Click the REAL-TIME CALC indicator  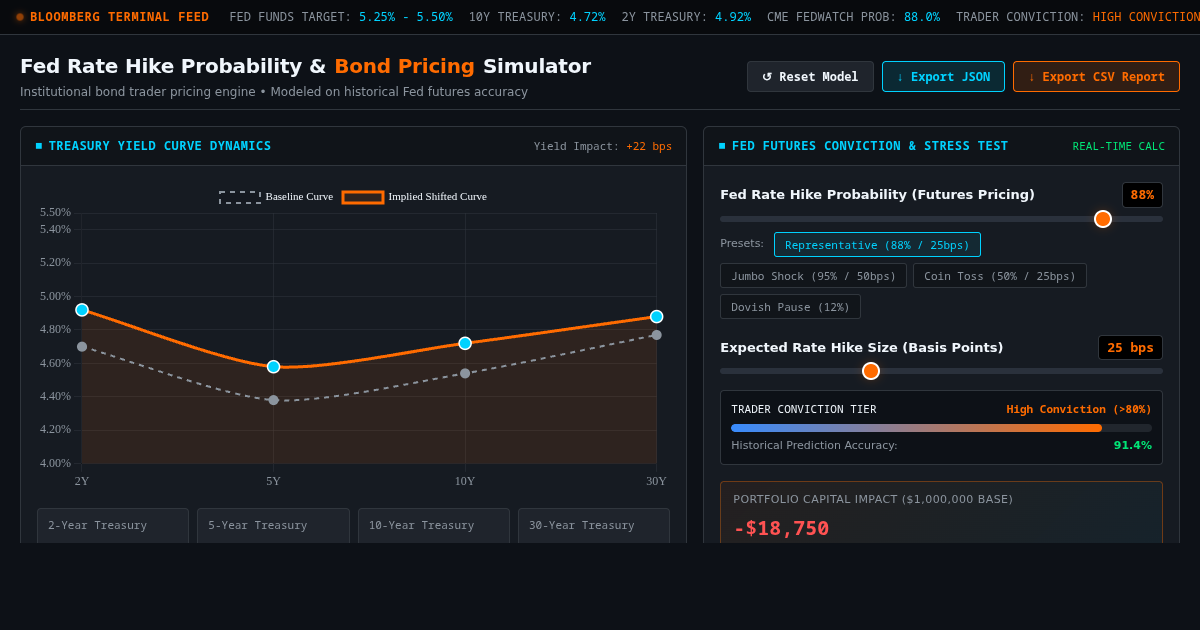(x=1119, y=146)
